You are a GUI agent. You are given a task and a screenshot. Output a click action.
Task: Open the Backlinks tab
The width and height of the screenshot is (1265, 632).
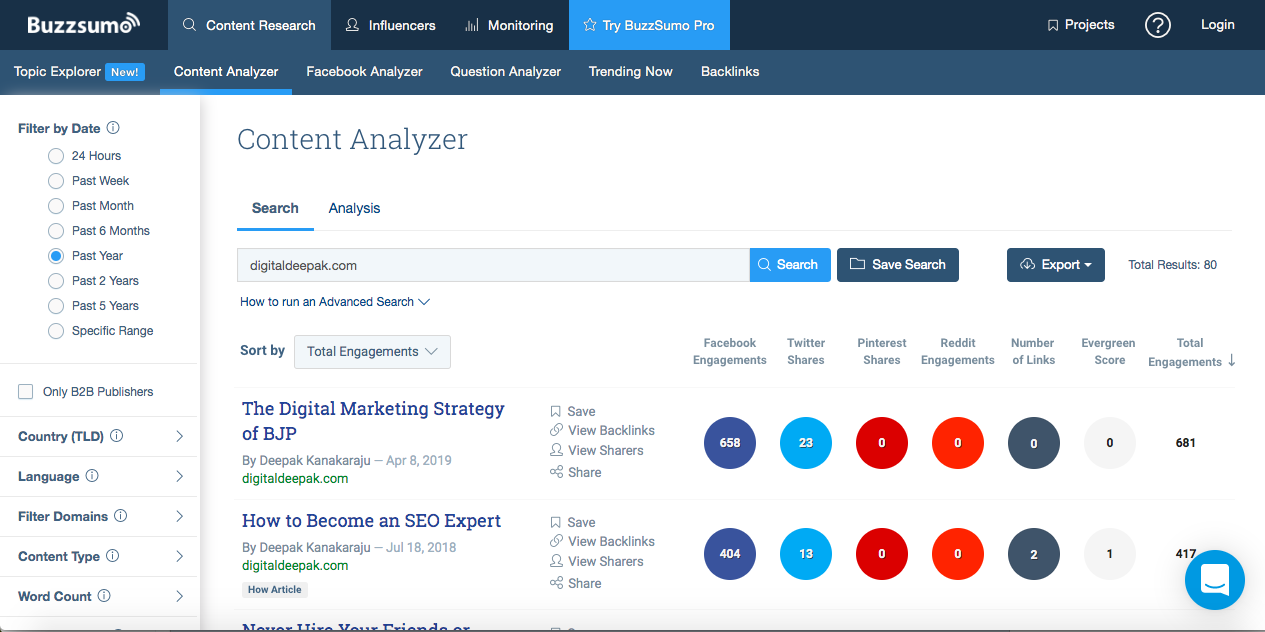(x=730, y=72)
